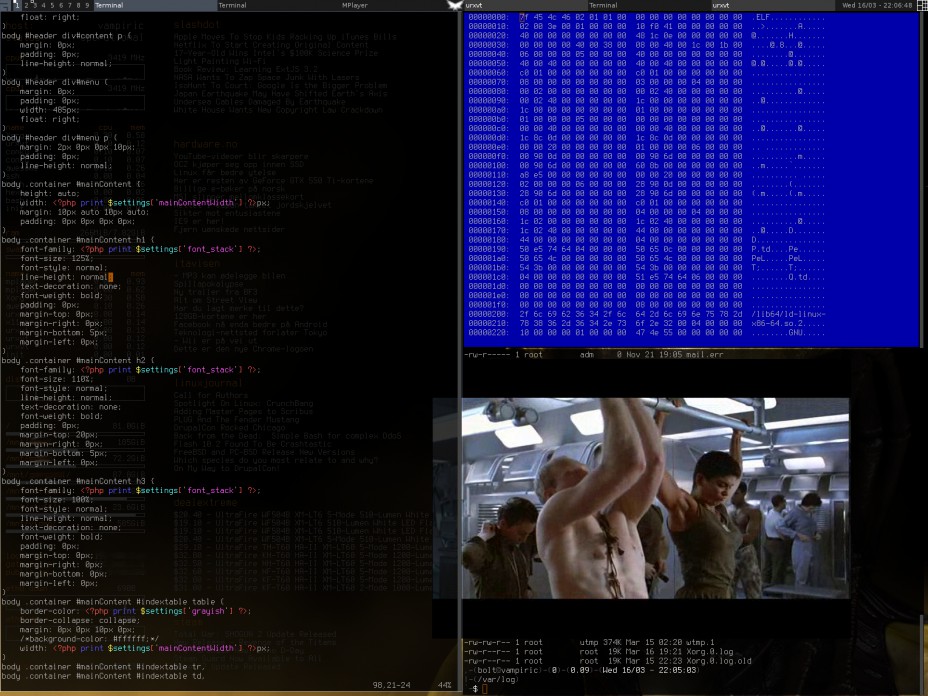928x696 pixels.
Task: Click the cursor position '98,21-24' in the editor status
Action: (x=391, y=685)
